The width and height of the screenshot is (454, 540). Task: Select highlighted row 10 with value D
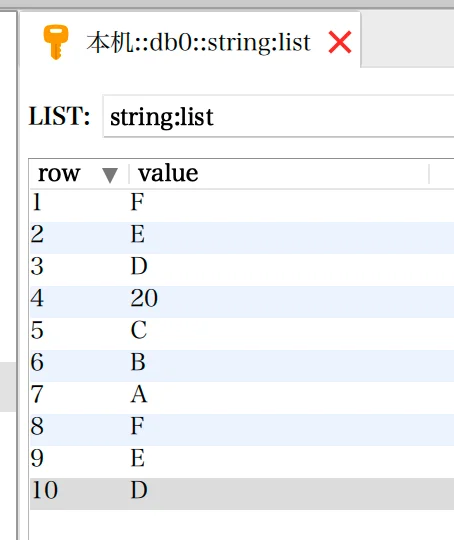pos(242,490)
